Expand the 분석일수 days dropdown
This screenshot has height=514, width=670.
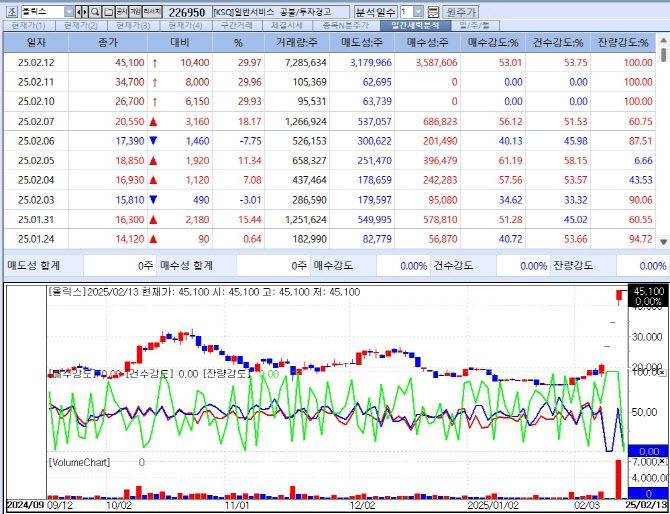coord(418,11)
